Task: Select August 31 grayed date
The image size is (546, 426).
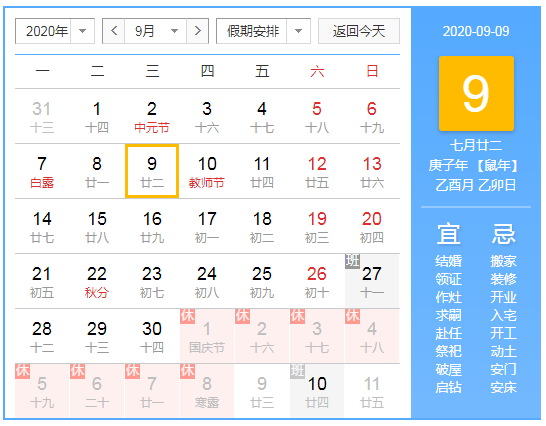Action: (42, 116)
